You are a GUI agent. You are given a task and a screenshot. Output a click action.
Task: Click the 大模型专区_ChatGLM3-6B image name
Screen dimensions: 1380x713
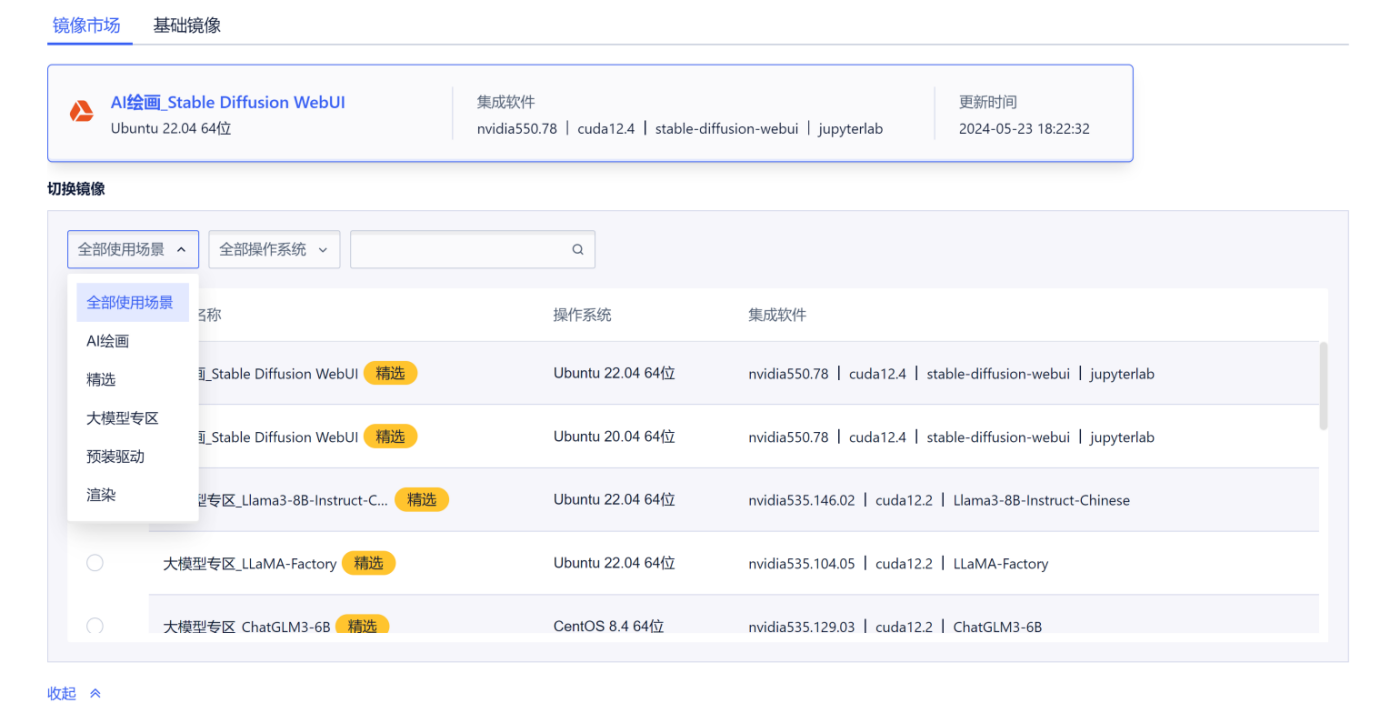point(247,627)
